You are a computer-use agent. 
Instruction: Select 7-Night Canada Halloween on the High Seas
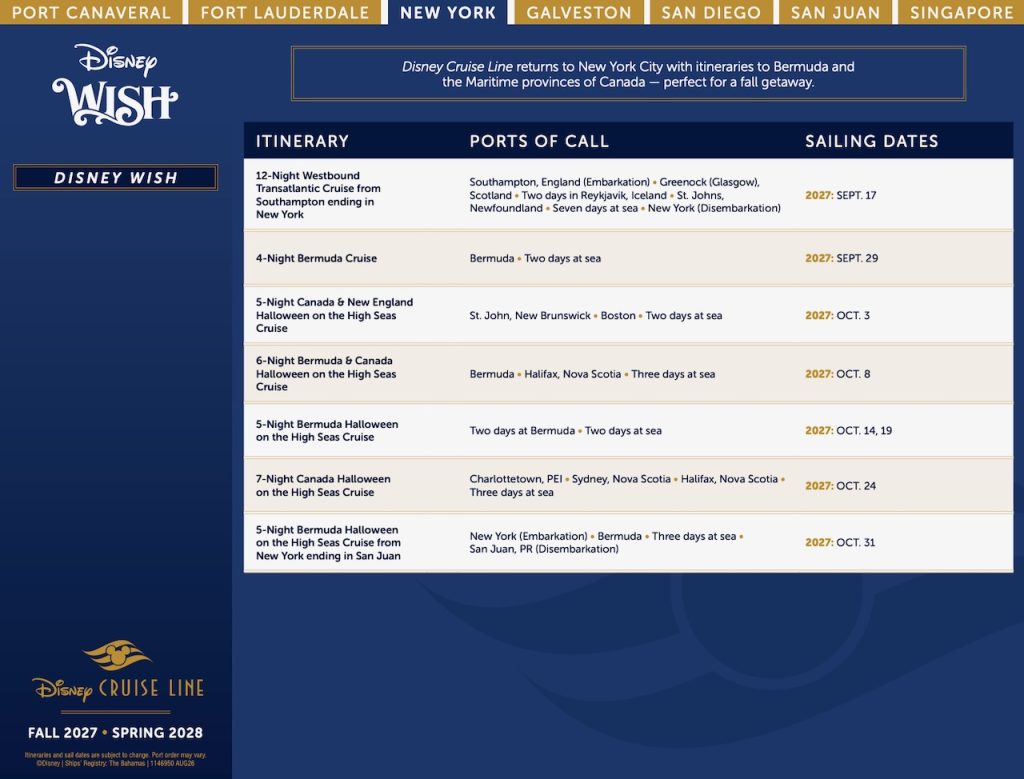coord(323,485)
